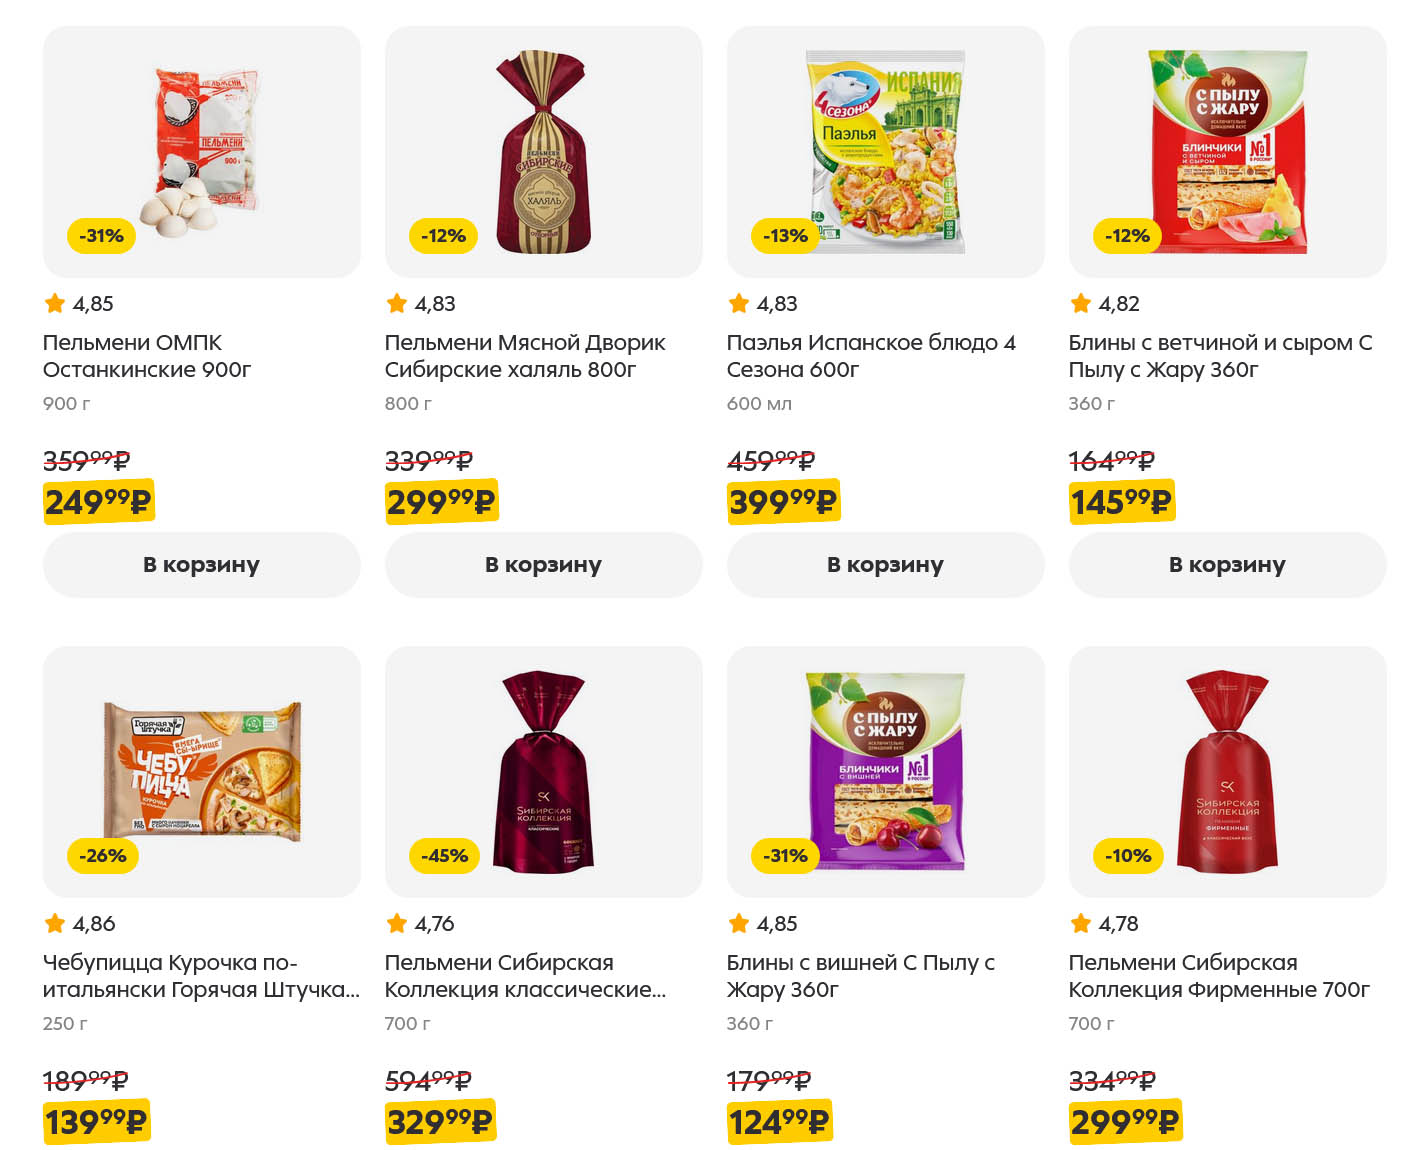
Task: Click the star rating 4,82
Action: click(1105, 304)
